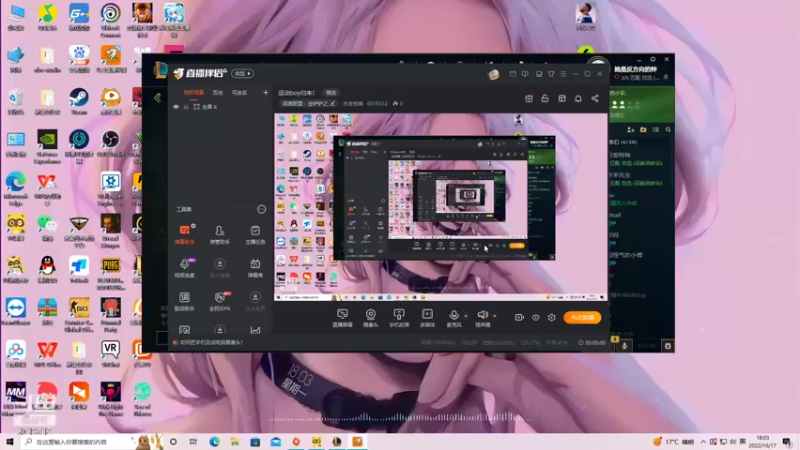Select the 全屏 6 source row

220,107
